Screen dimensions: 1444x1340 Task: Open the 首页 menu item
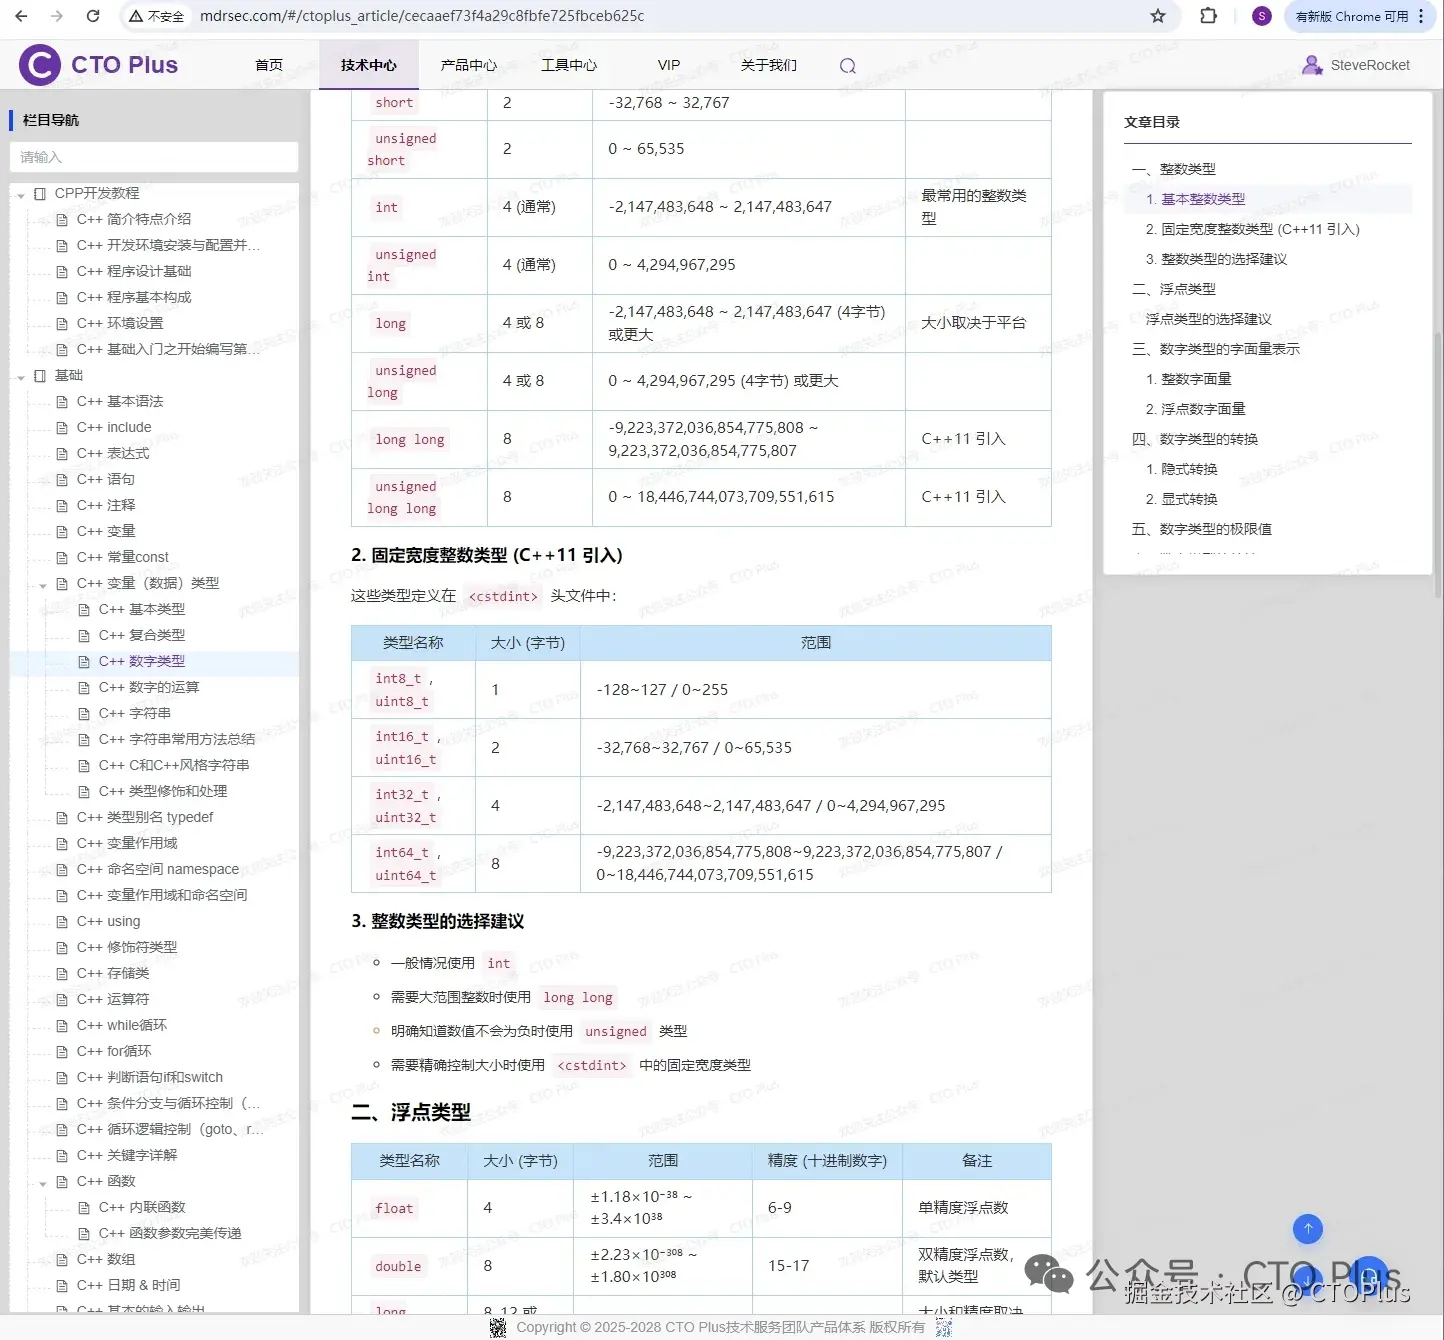pos(268,65)
